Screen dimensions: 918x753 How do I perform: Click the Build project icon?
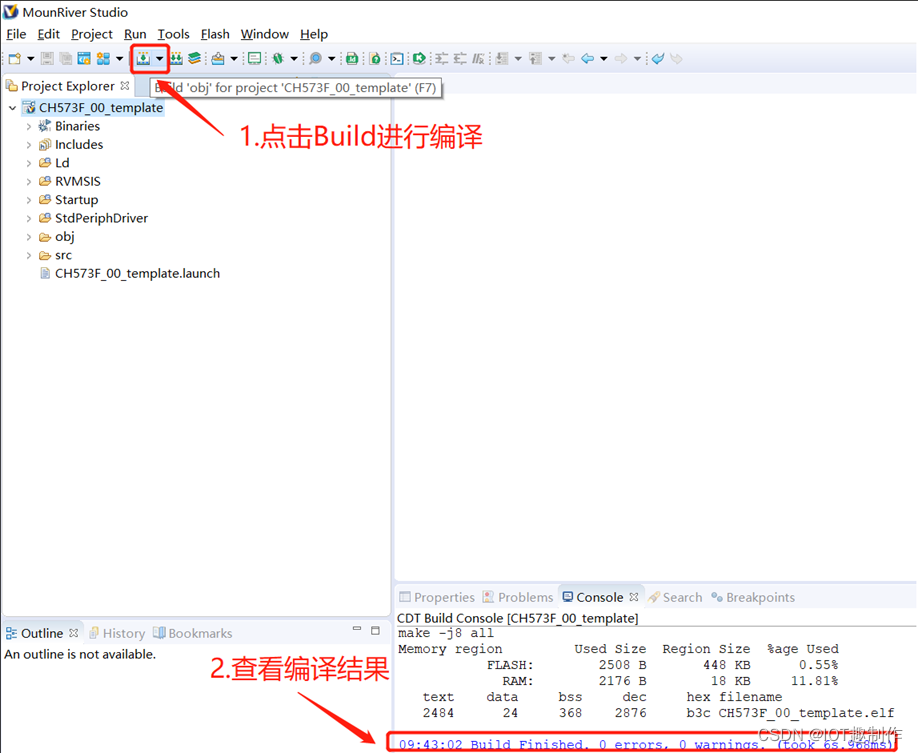point(143,59)
